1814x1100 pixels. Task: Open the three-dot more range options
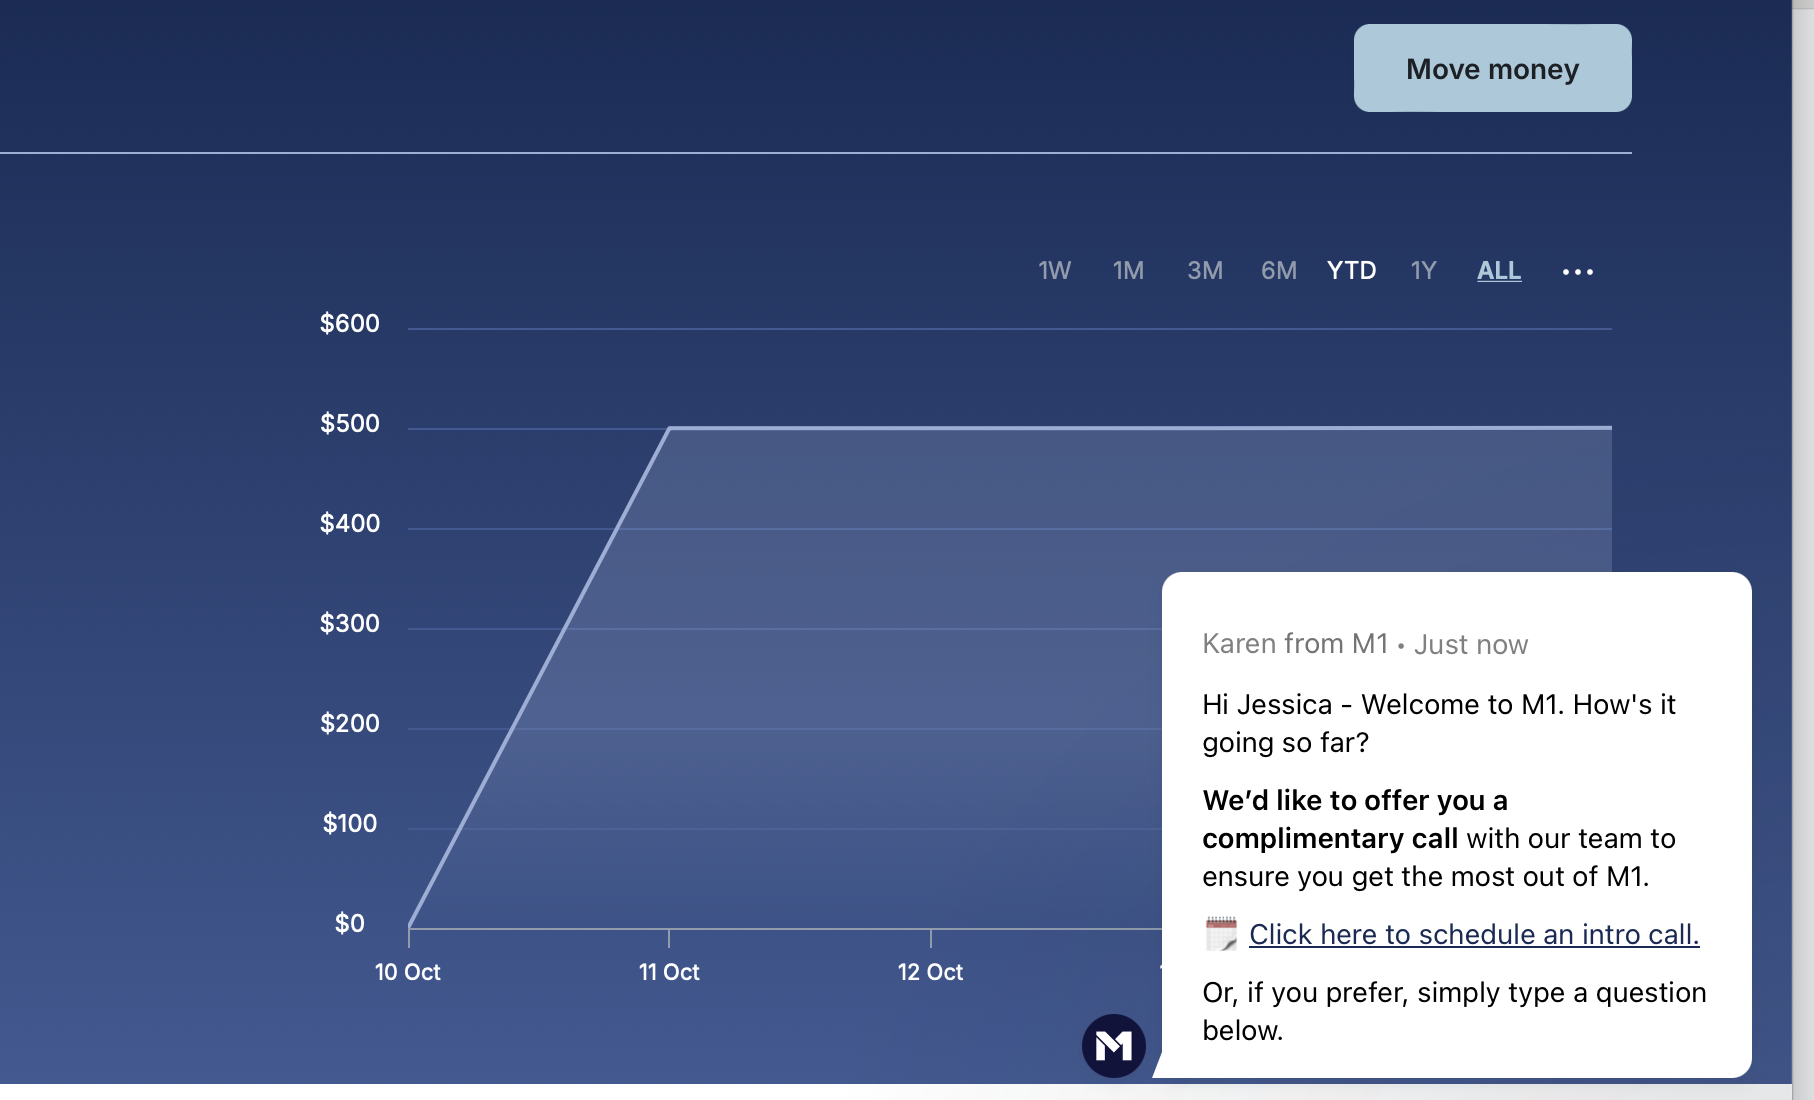(x=1578, y=272)
